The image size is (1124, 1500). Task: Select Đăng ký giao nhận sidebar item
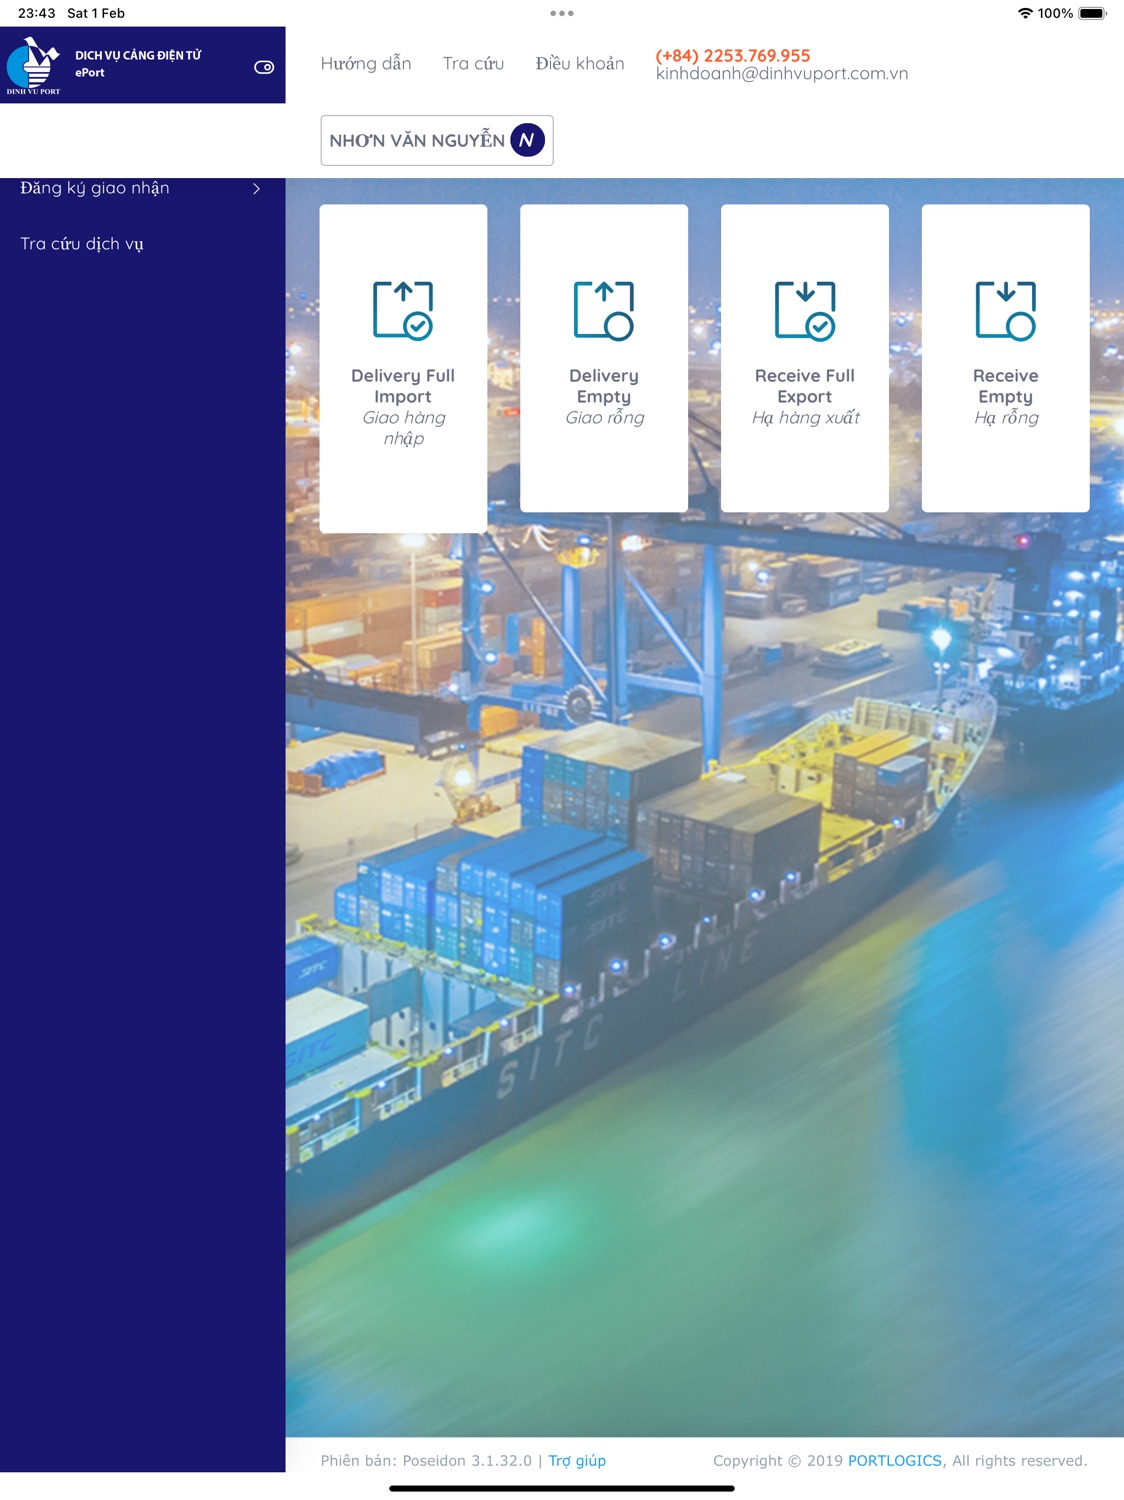coord(142,188)
